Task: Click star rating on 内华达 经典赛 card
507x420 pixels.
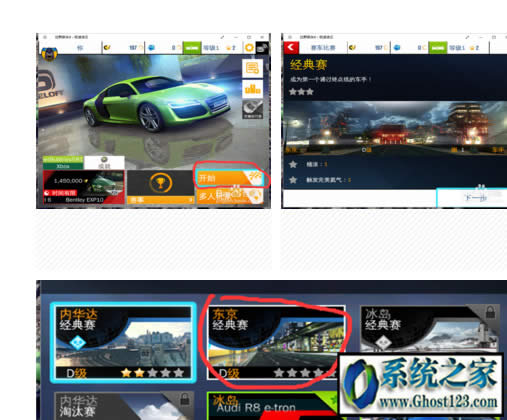Action: pos(152,373)
